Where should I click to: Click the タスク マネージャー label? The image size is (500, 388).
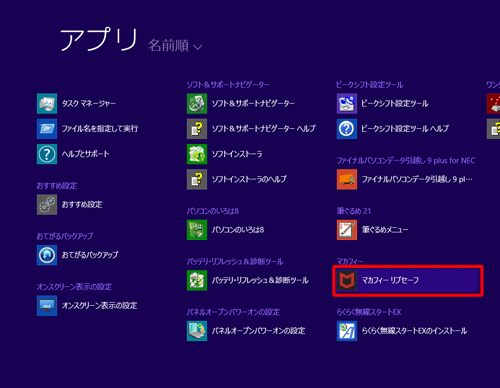[x=89, y=104]
